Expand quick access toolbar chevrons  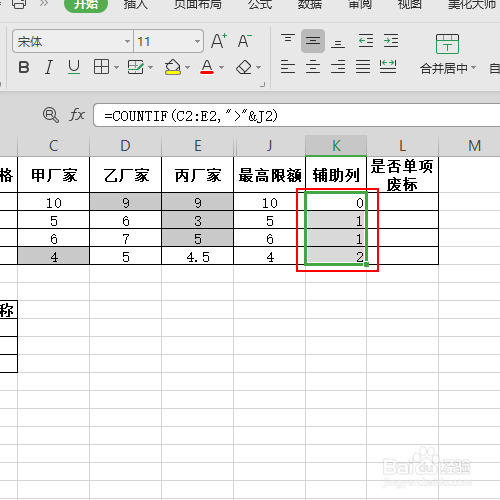pos(44,4)
